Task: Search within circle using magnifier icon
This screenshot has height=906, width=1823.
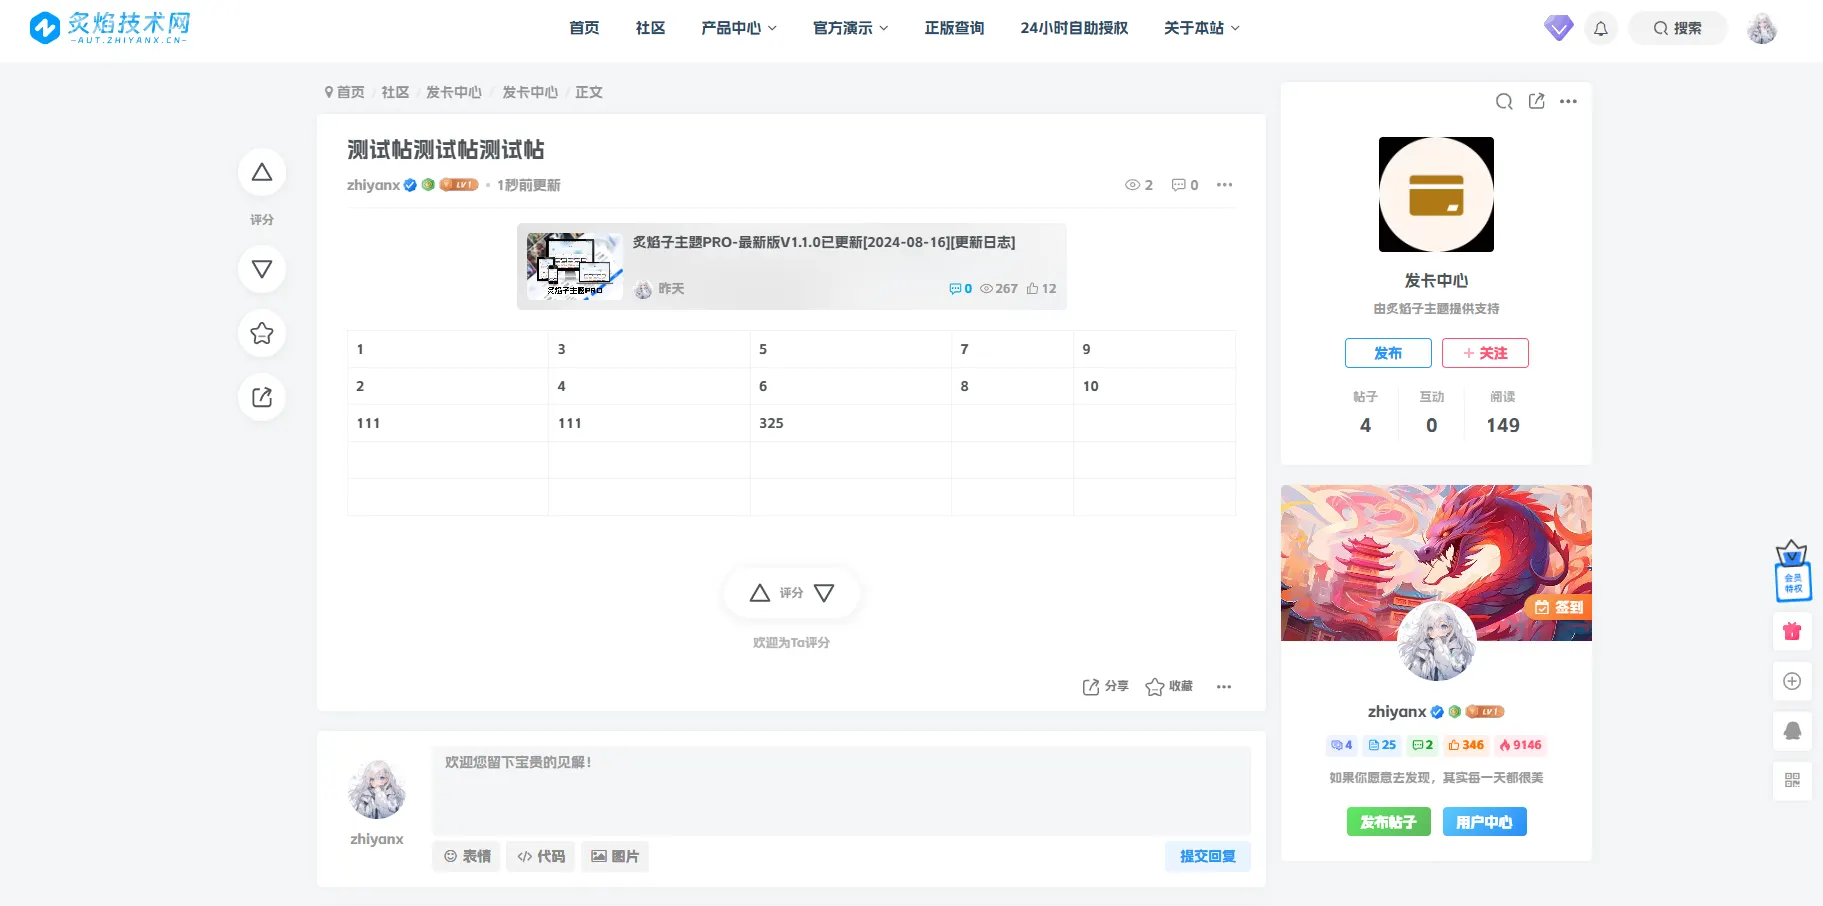Action: coord(1504,101)
